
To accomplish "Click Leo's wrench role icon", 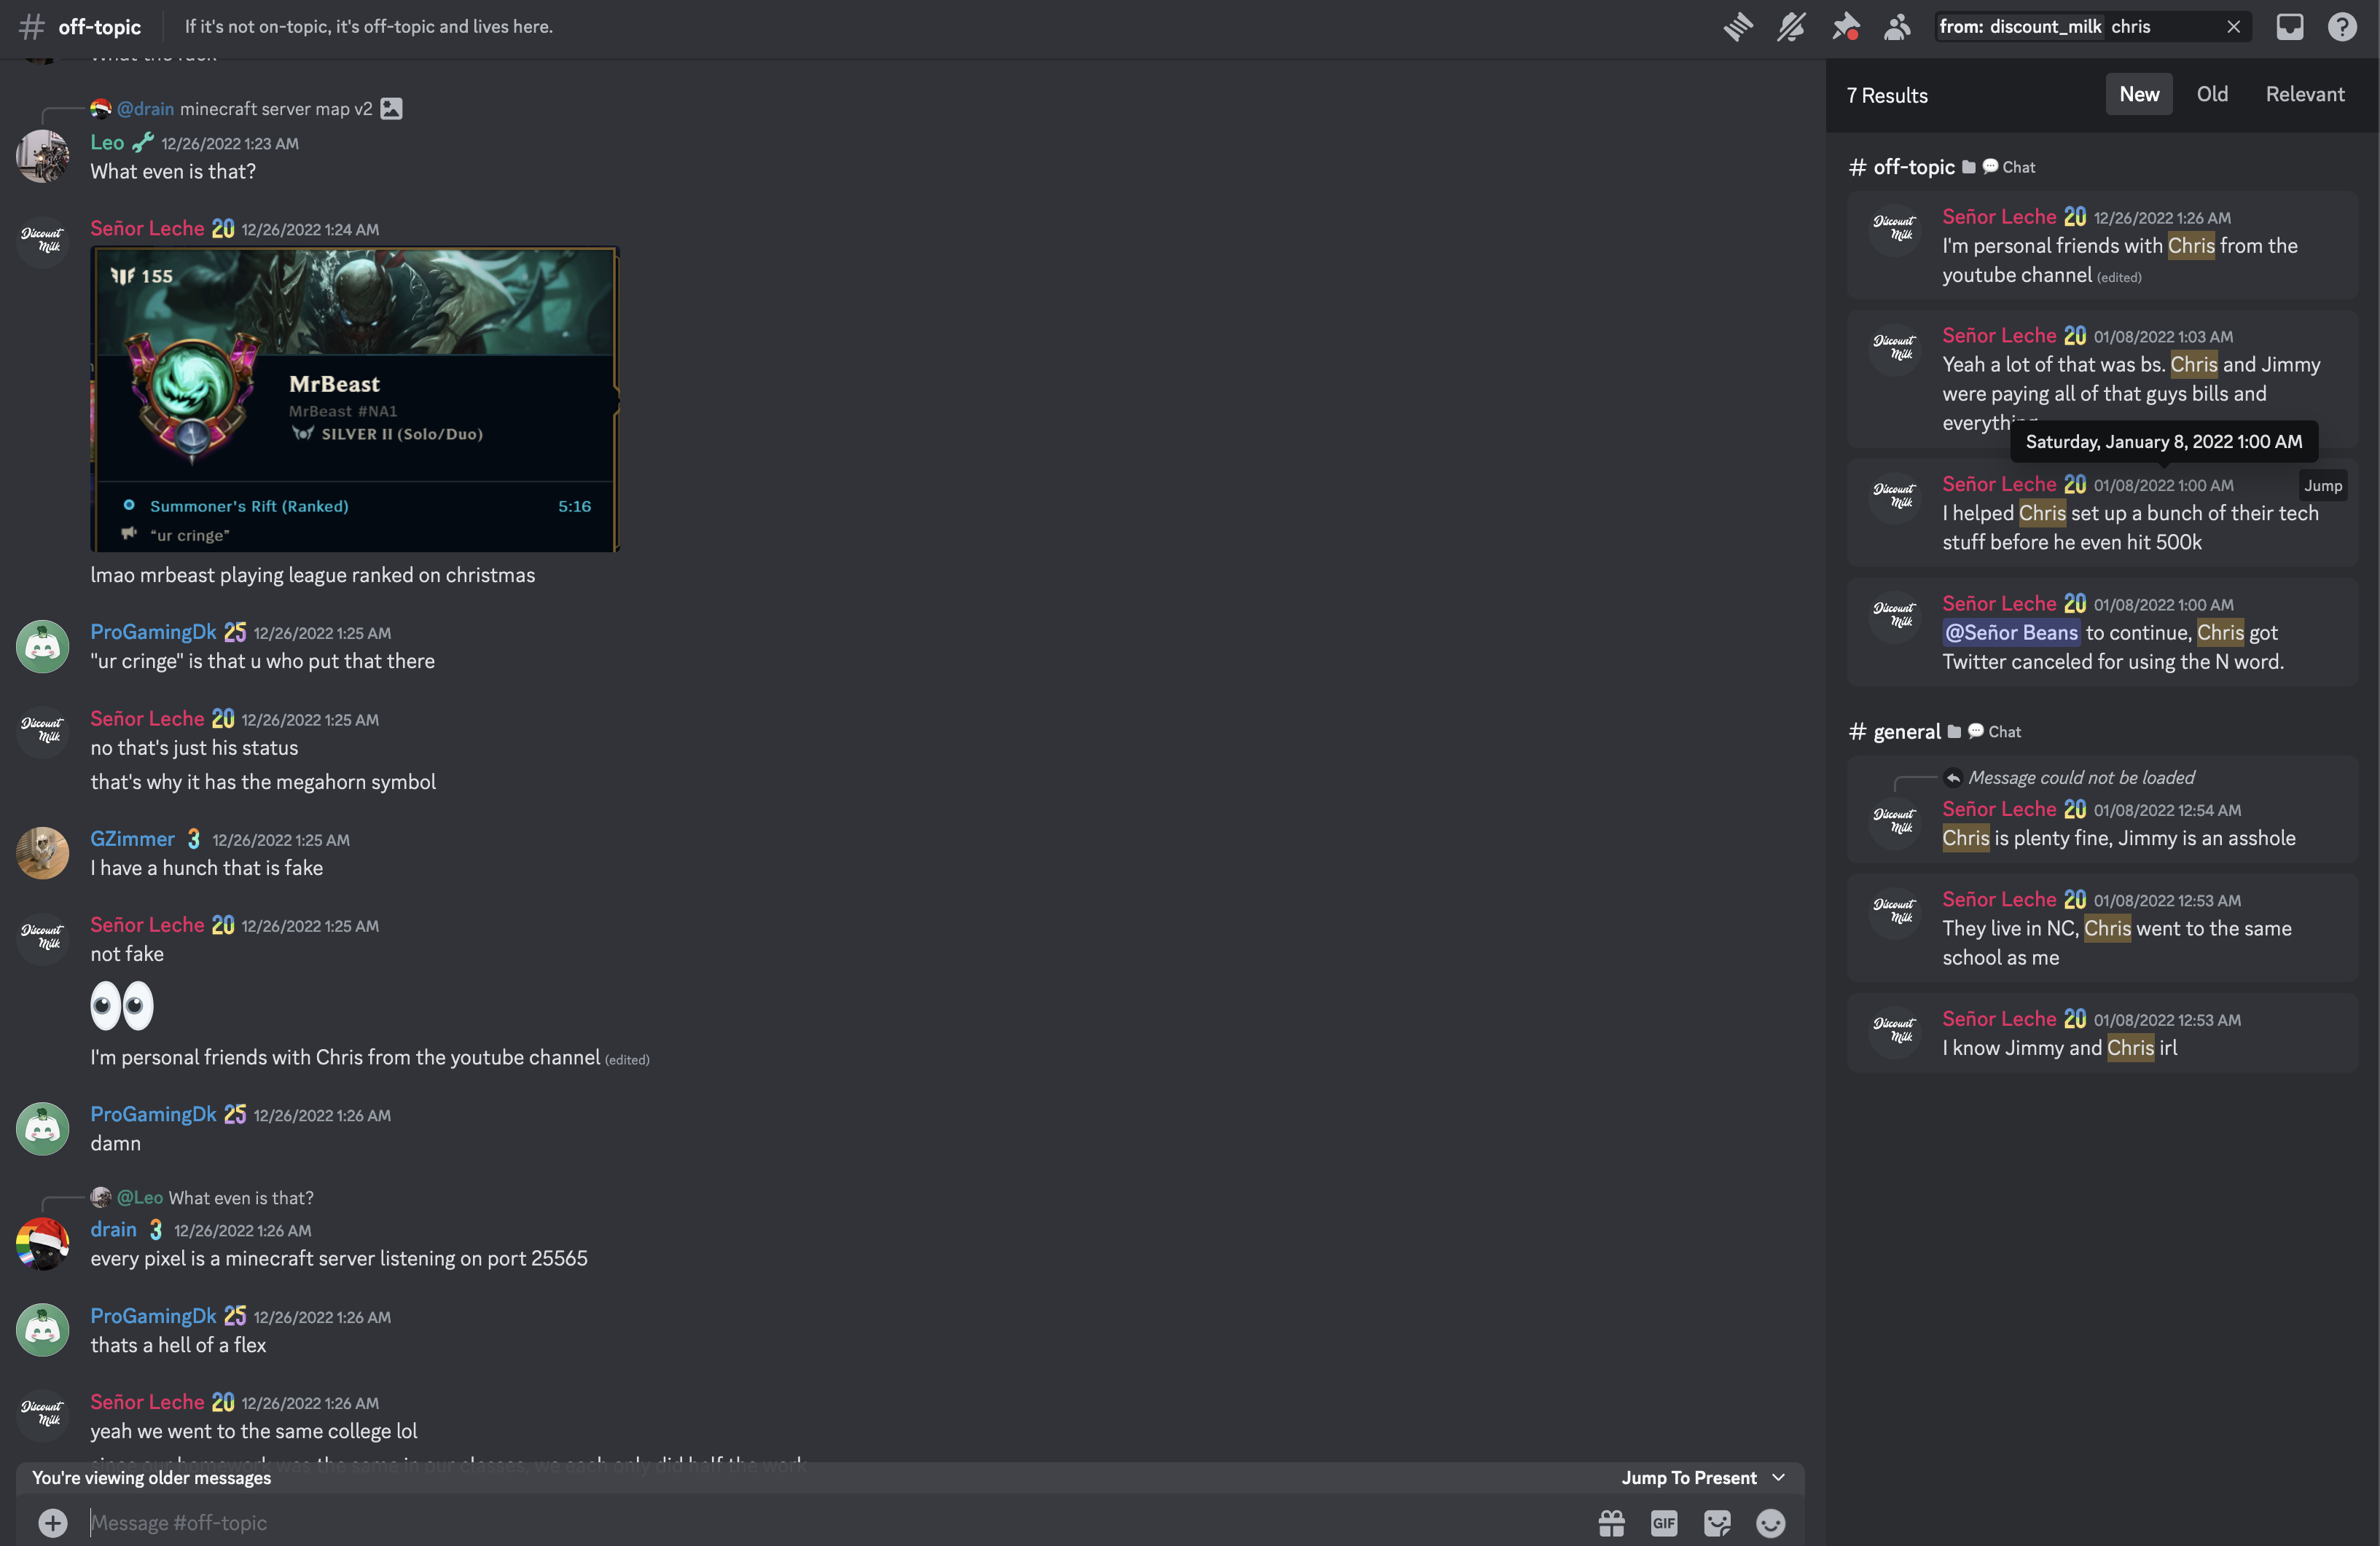I will coord(143,143).
